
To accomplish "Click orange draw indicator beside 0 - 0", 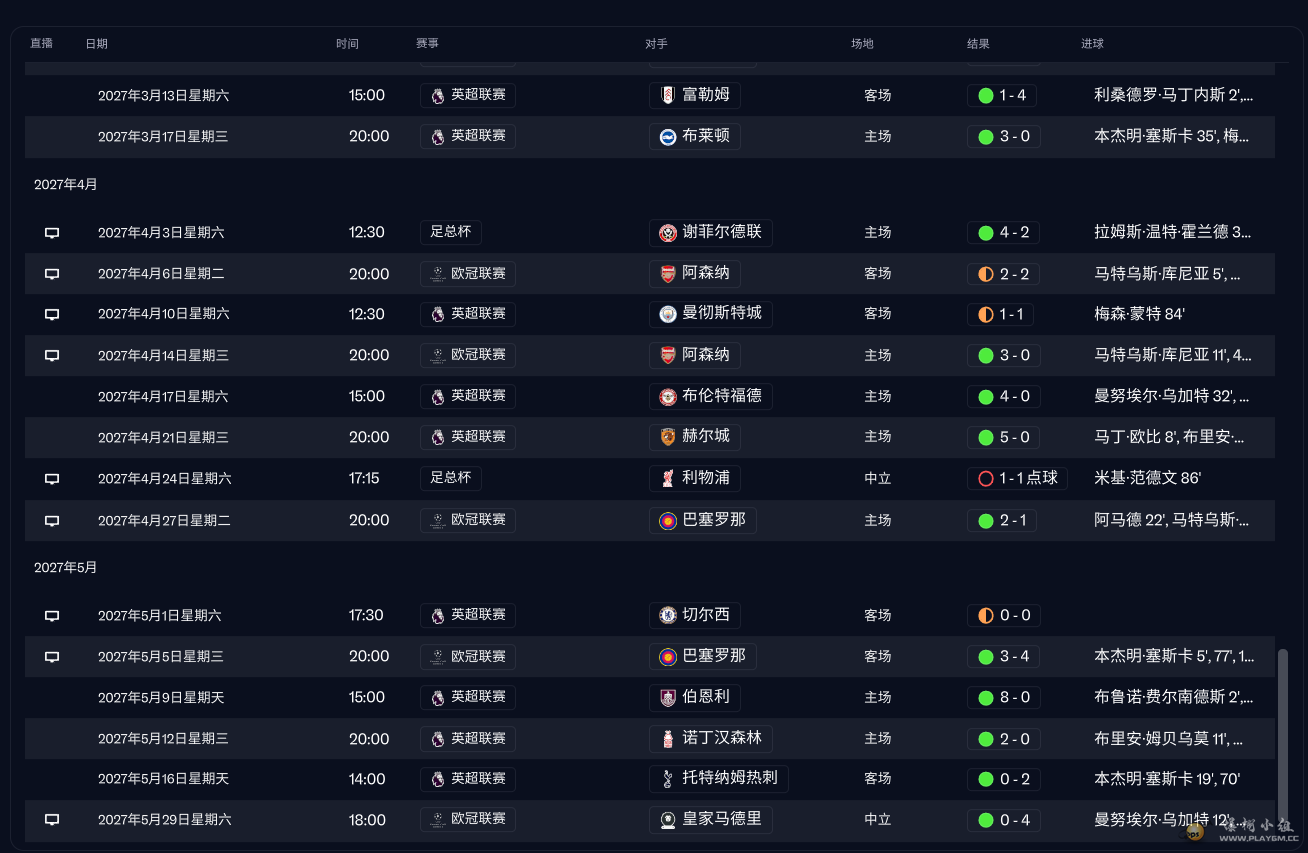I will tap(985, 615).
